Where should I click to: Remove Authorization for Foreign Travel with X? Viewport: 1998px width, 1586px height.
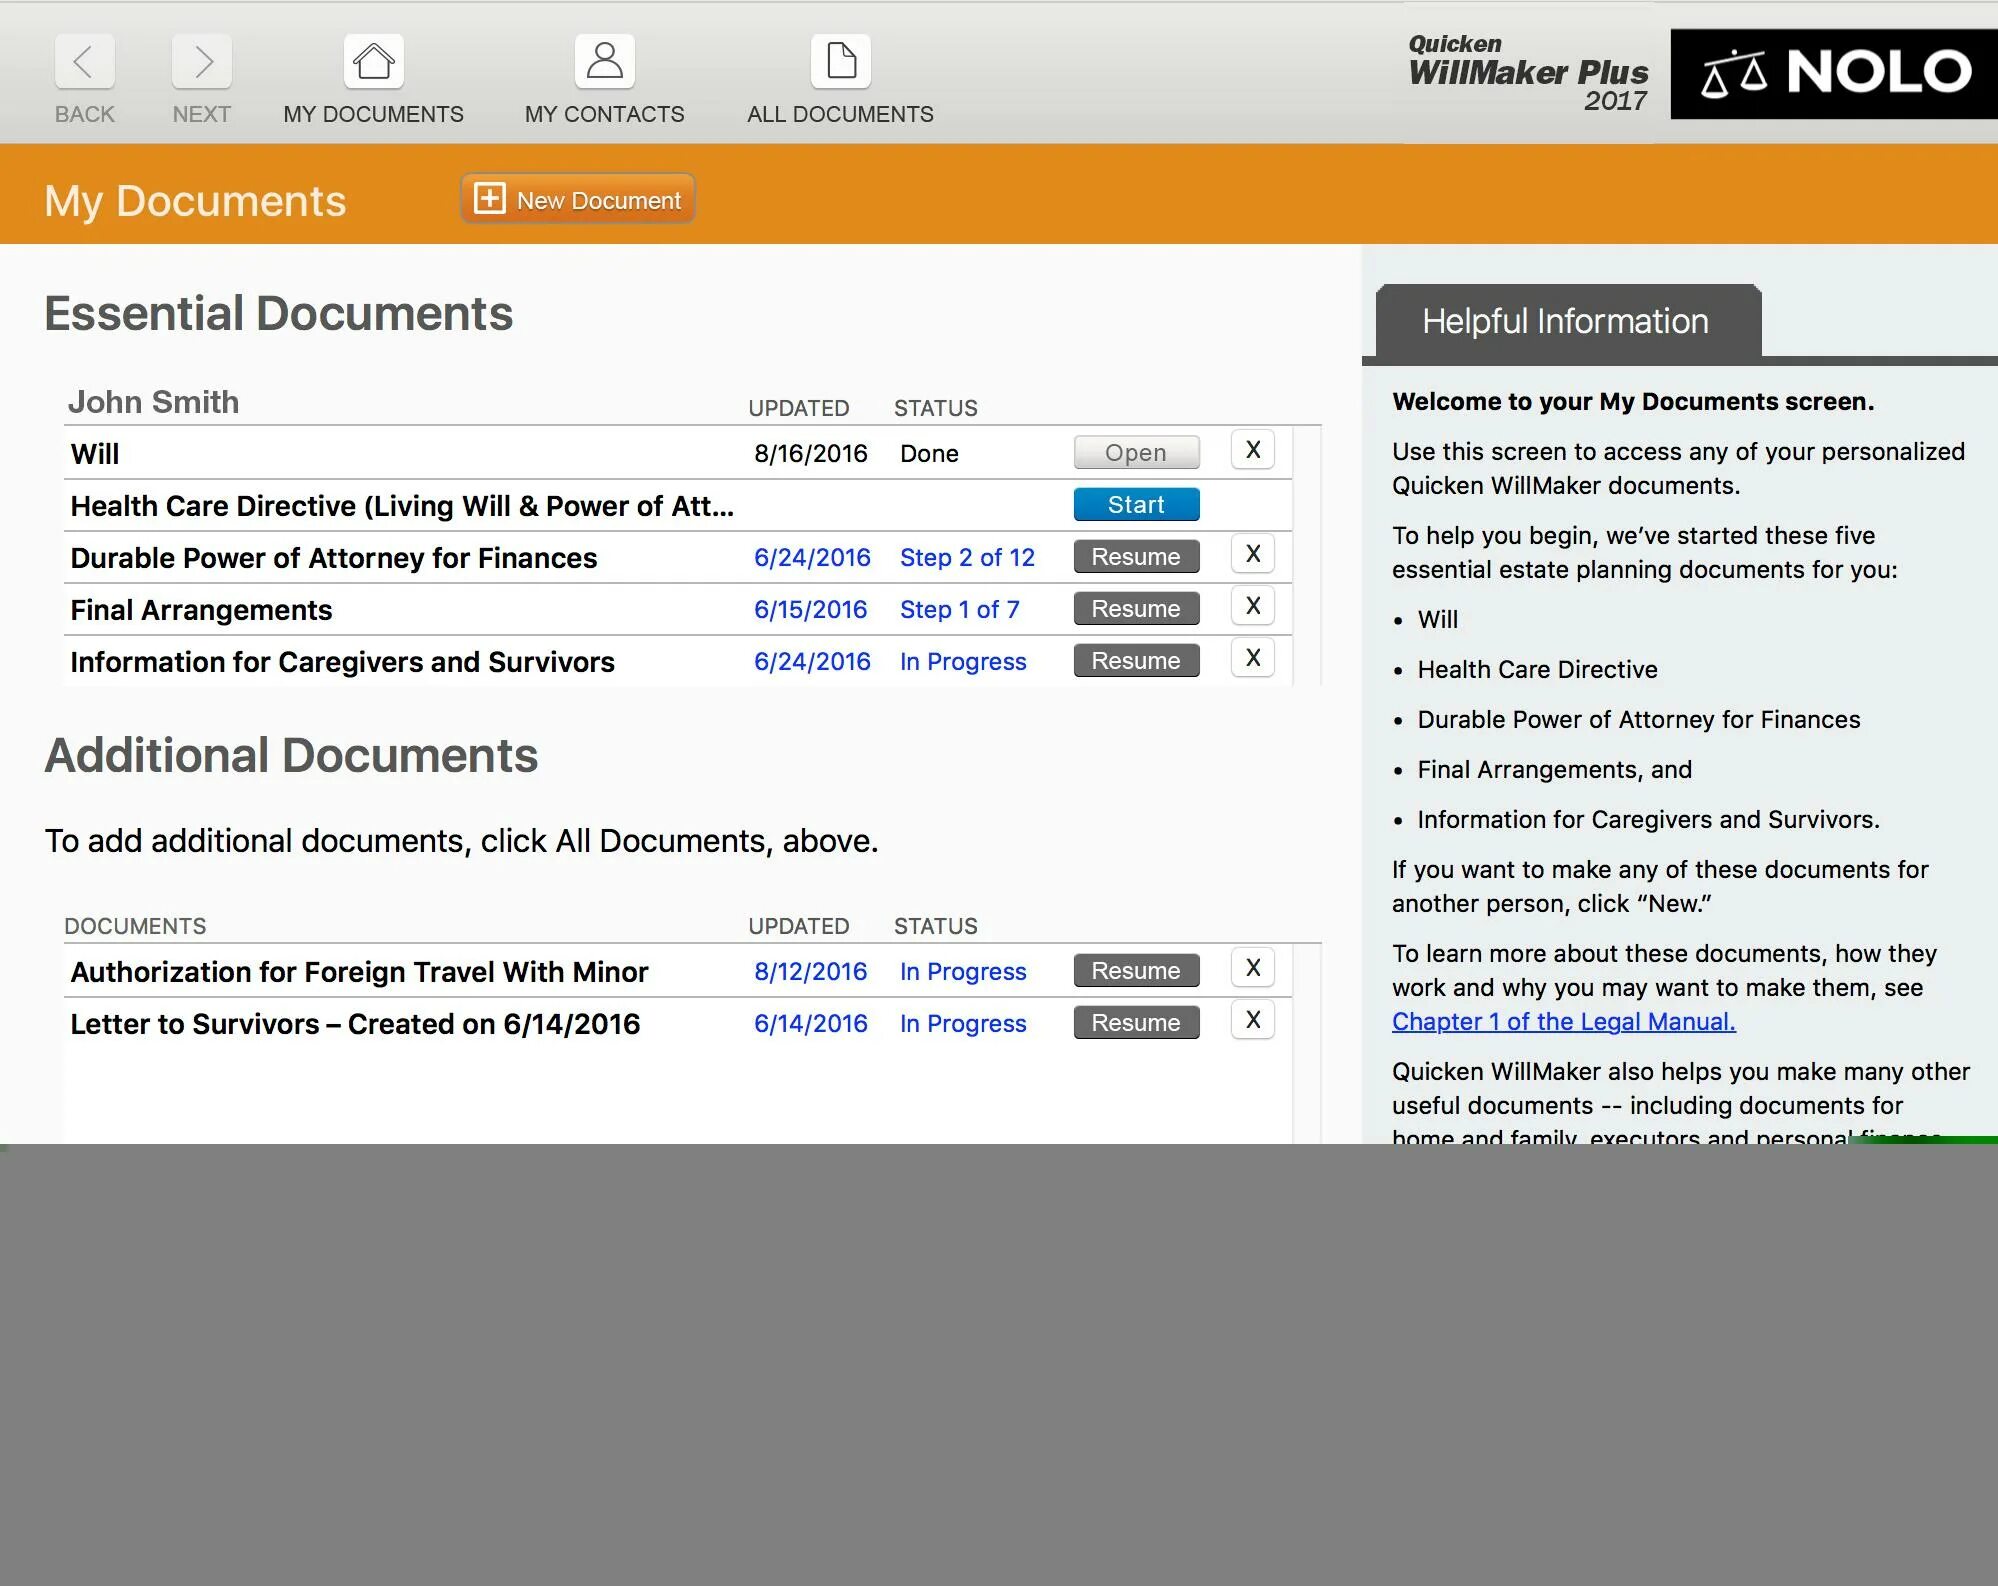click(1252, 969)
